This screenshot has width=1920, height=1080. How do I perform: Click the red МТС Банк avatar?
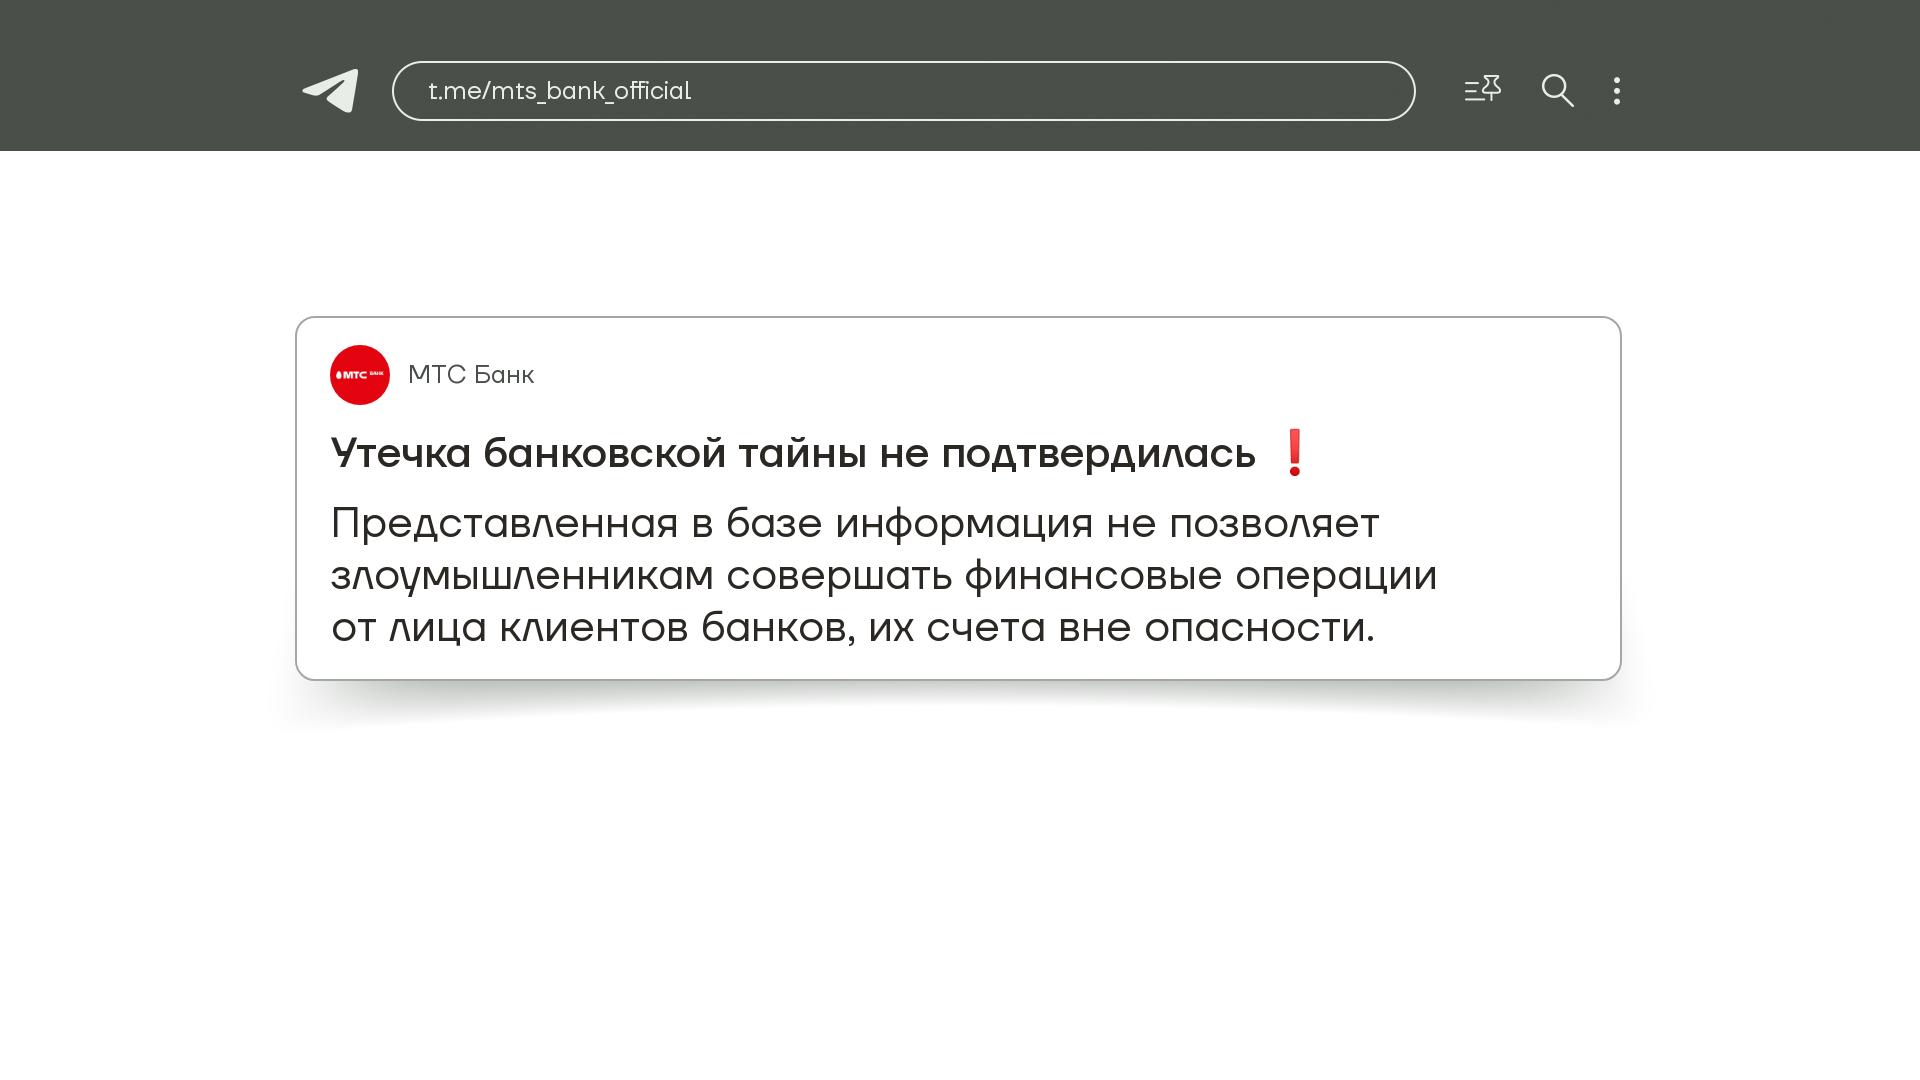360,375
